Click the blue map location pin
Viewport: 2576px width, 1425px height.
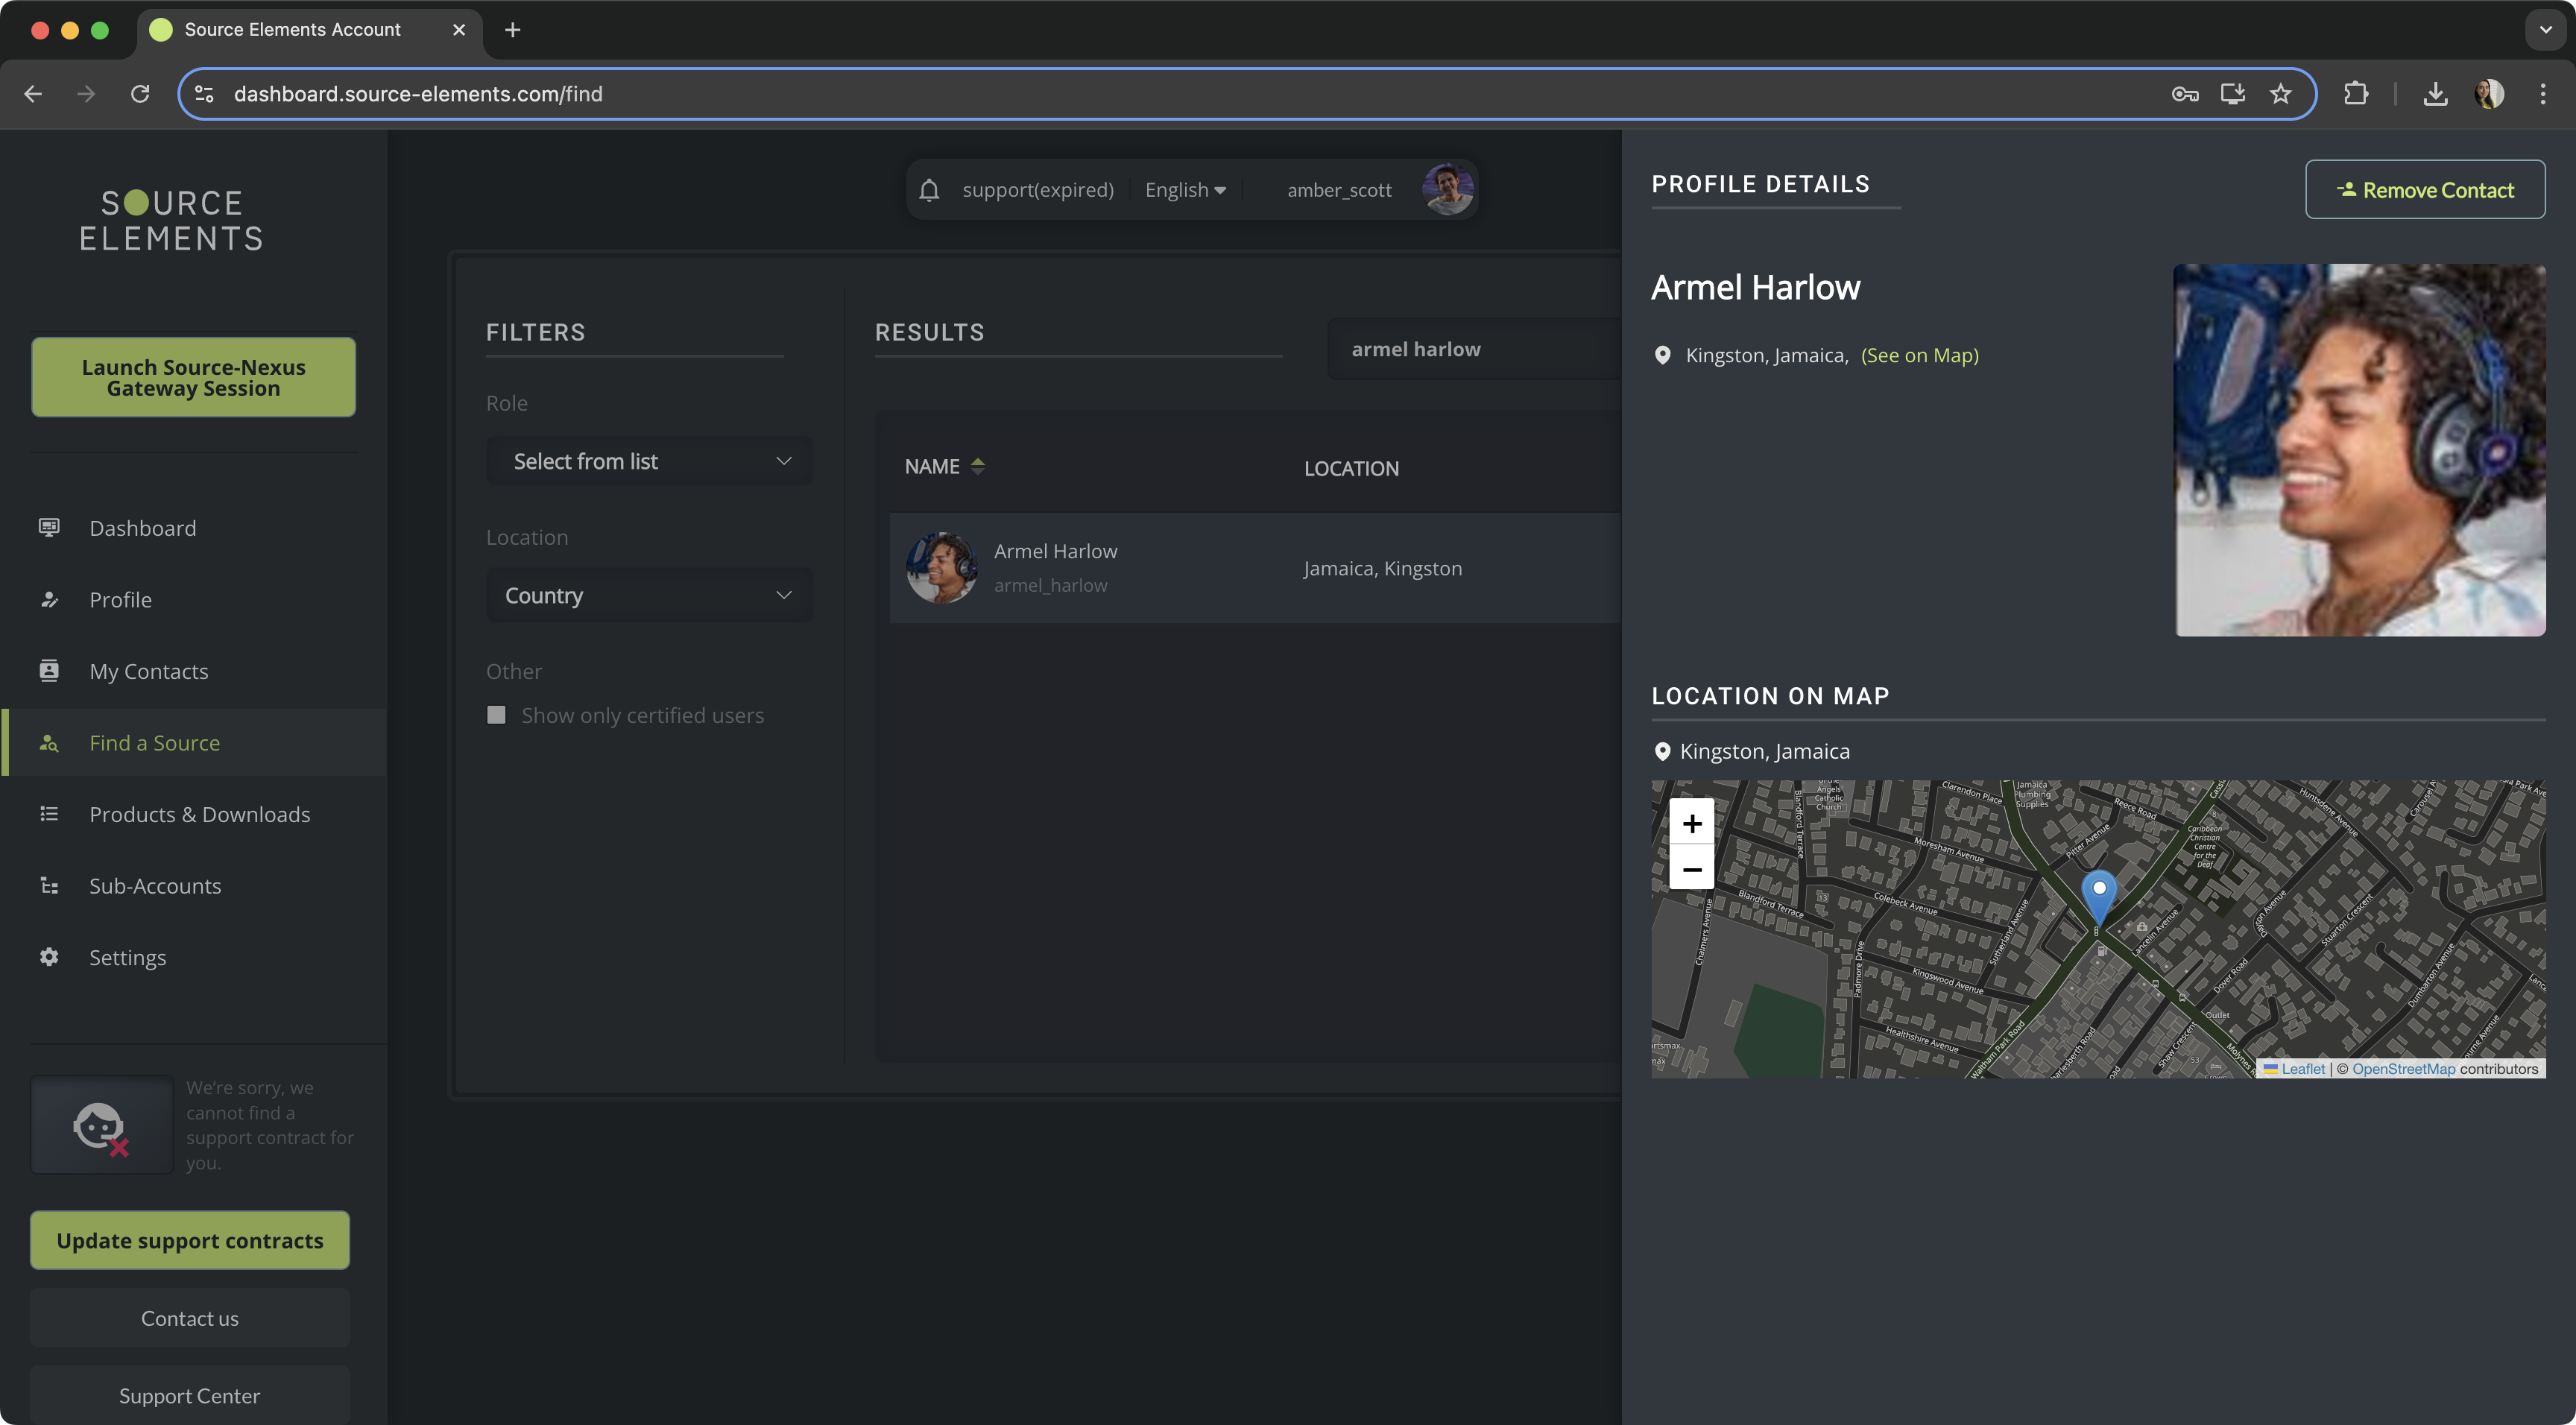2099,893
